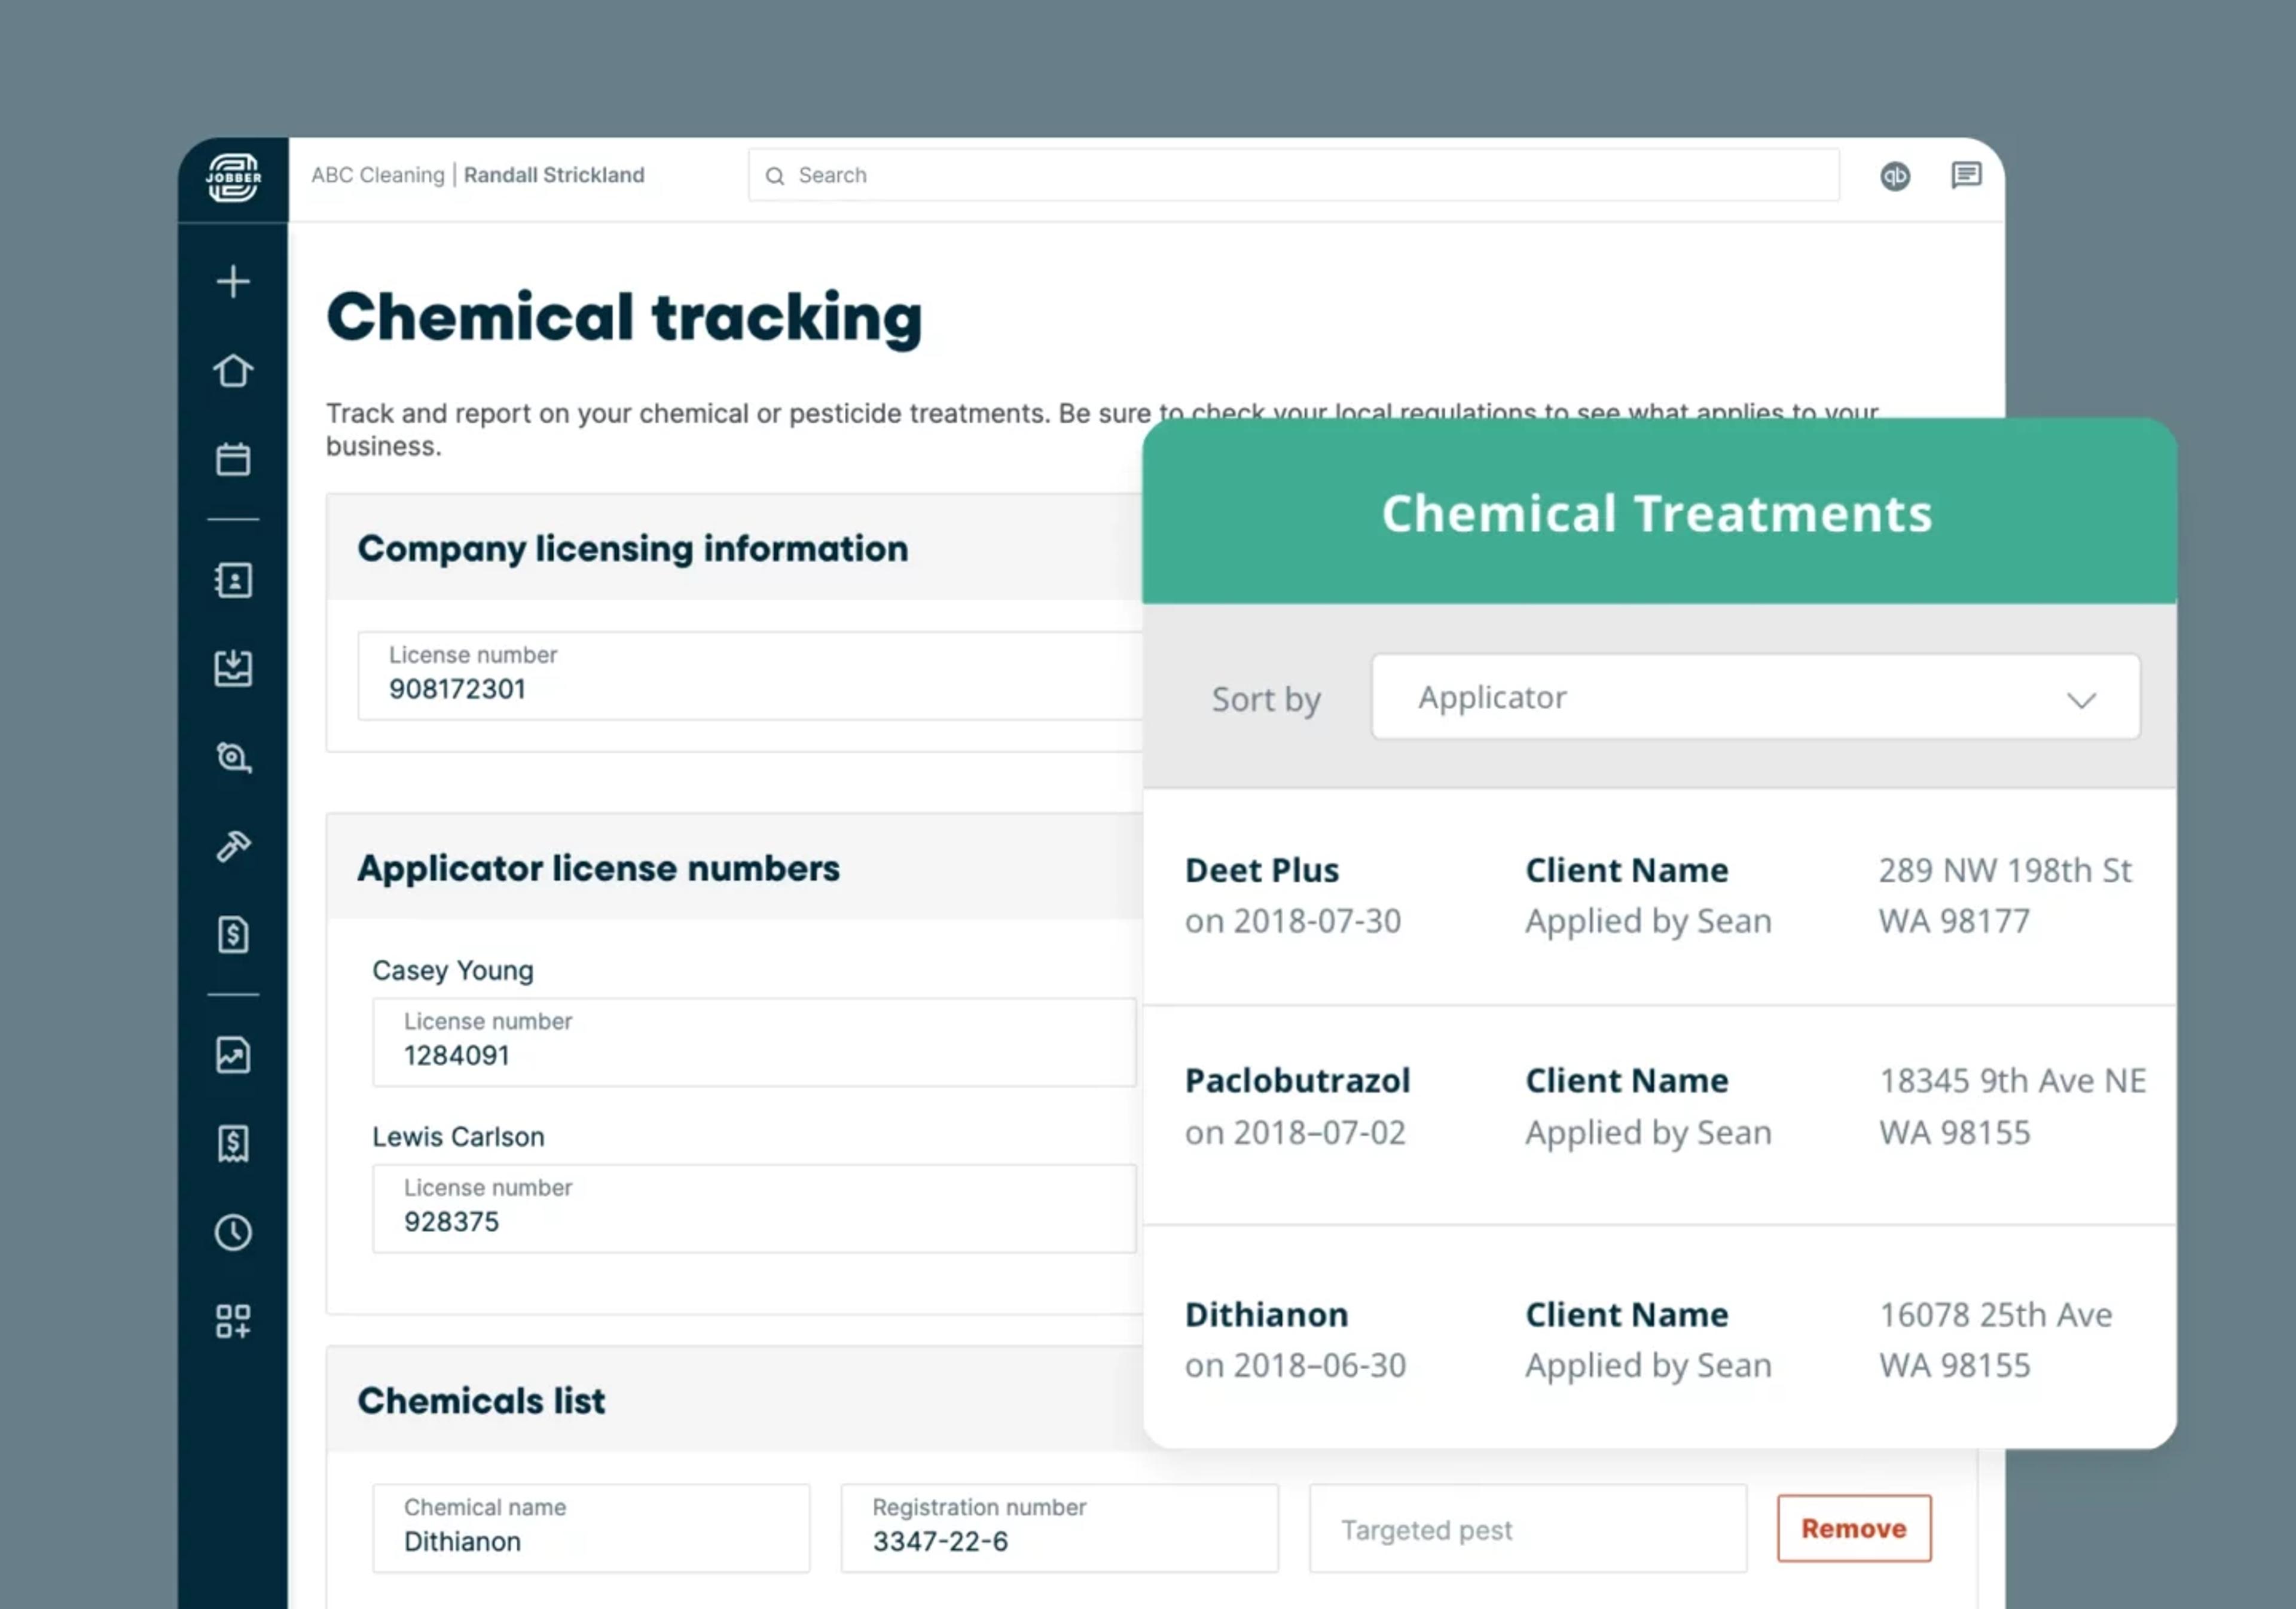The width and height of the screenshot is (2296, 1609).
Task: Edit company License number 908172301
Action: (x=750, y=675)
